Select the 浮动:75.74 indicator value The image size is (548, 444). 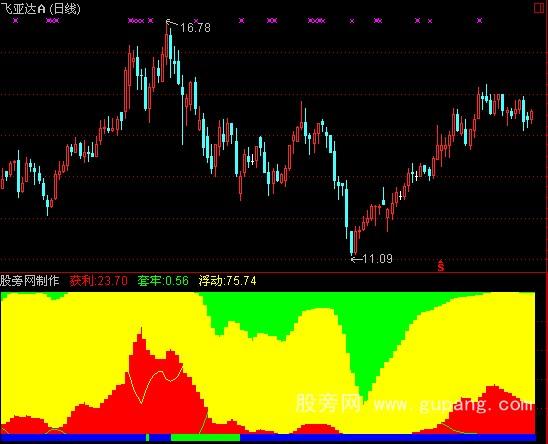click(x=228, y=281)
